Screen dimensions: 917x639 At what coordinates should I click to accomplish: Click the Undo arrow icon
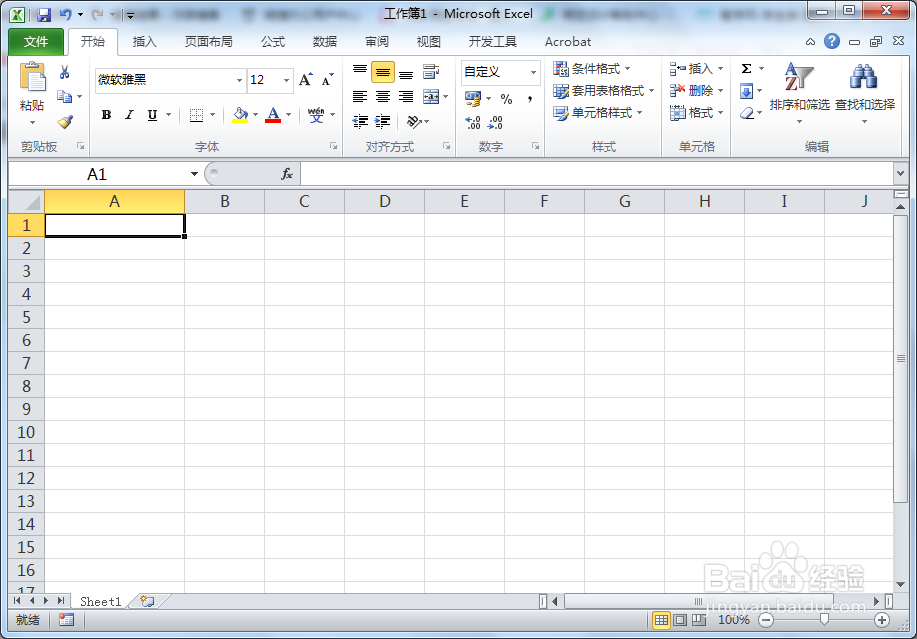[66, 15]
